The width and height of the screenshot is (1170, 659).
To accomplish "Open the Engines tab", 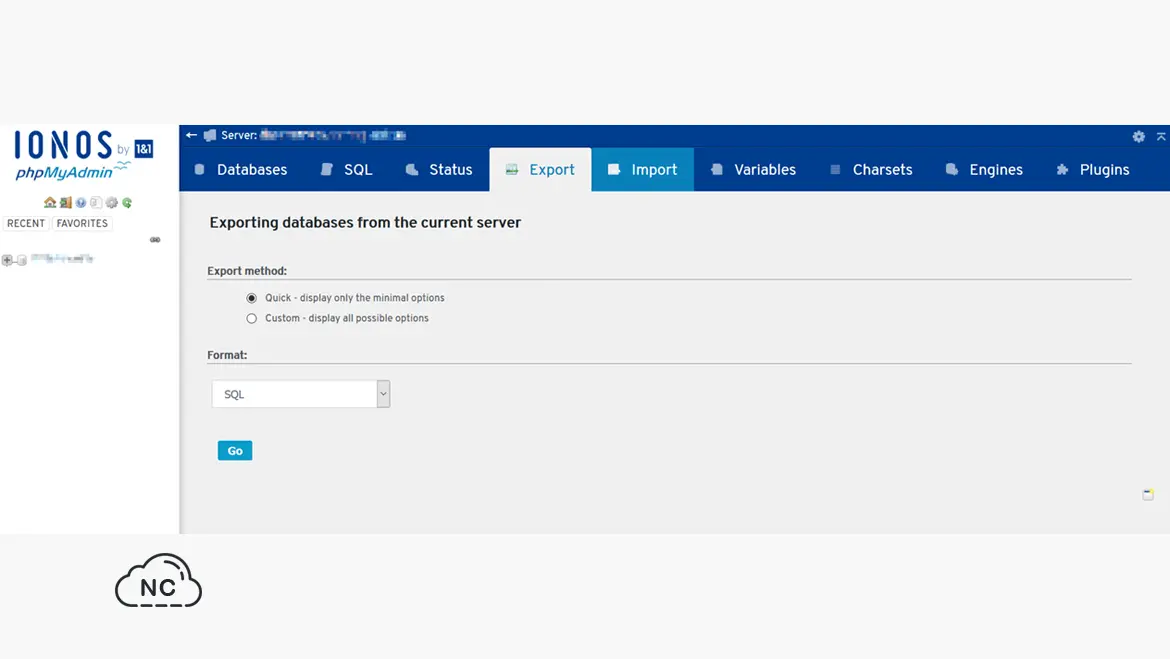I will 985,169.
